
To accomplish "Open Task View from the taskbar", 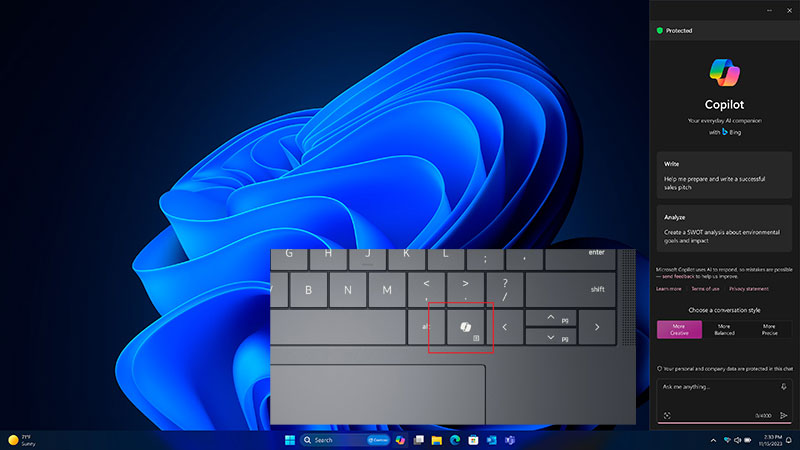I will click(x=419, y=440).
